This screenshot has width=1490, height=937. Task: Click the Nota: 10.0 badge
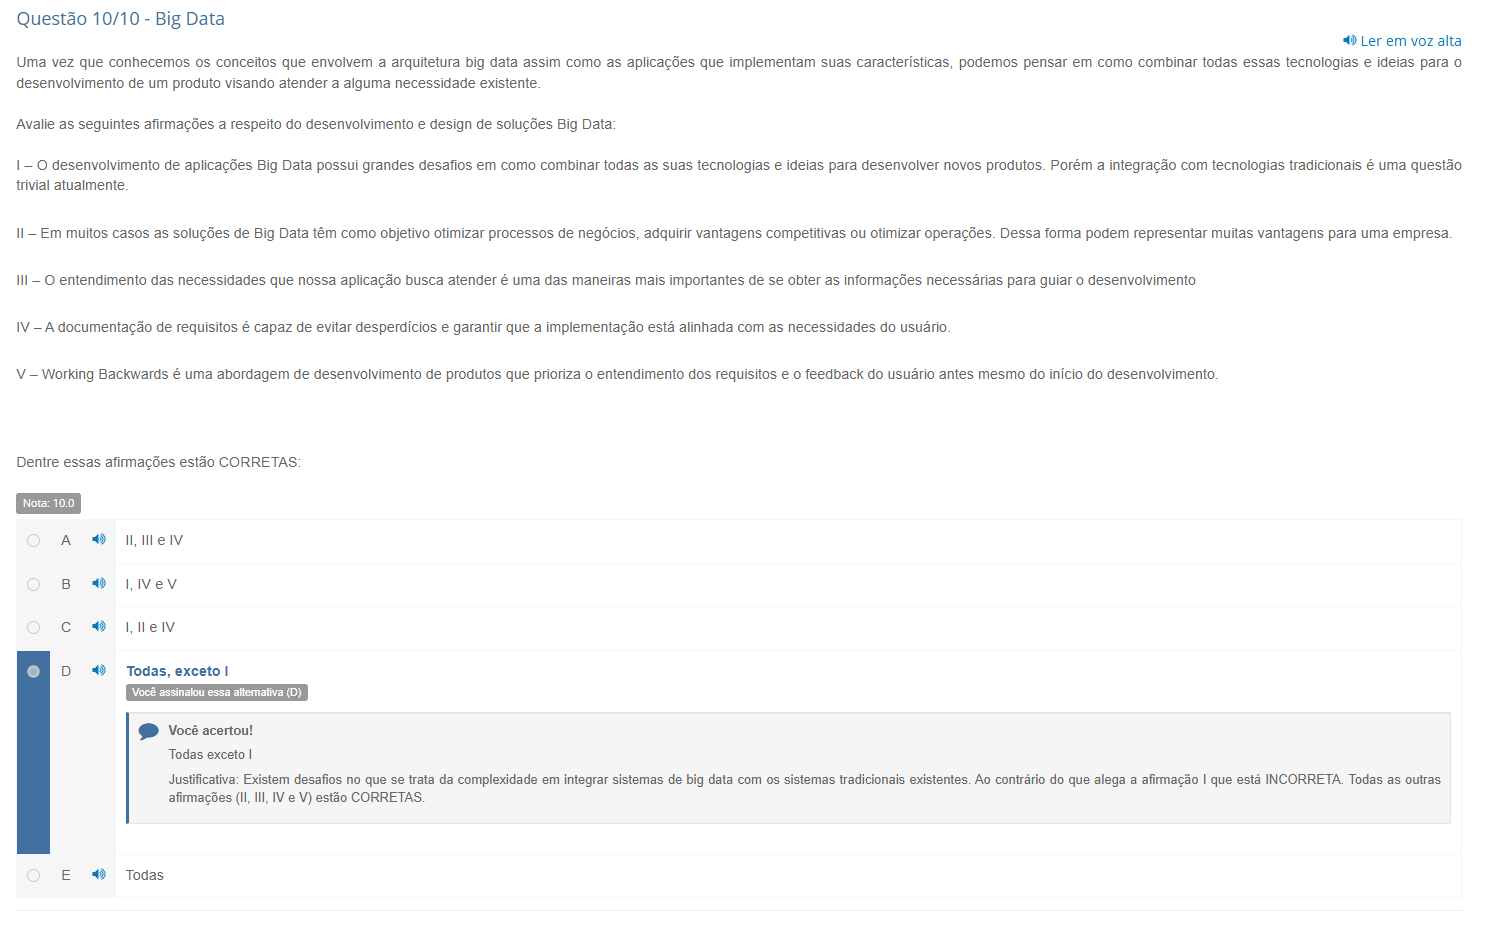[48, 503]
